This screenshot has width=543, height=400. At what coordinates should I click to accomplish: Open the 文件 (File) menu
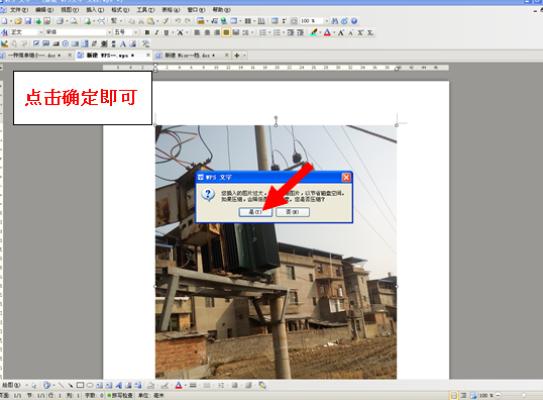point(18,10)
